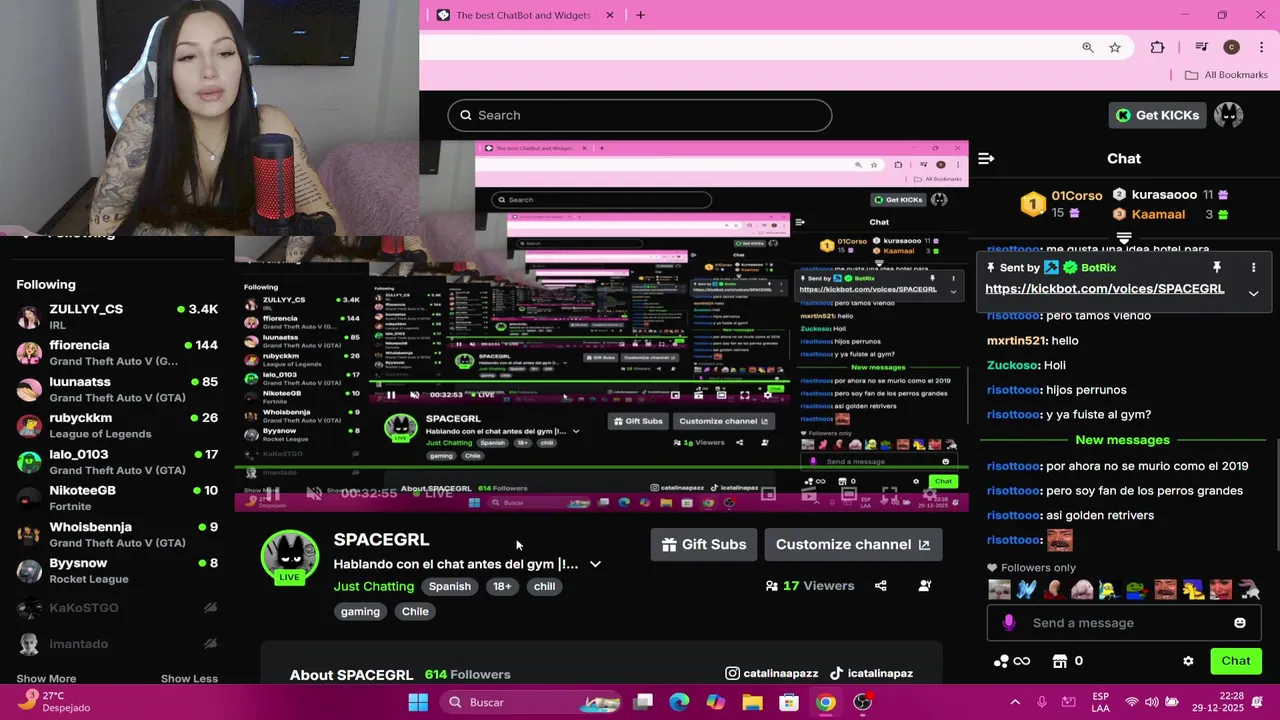Click Show More in Following list
Screen dimensions: 1280x720
click(x=46, y=678)
